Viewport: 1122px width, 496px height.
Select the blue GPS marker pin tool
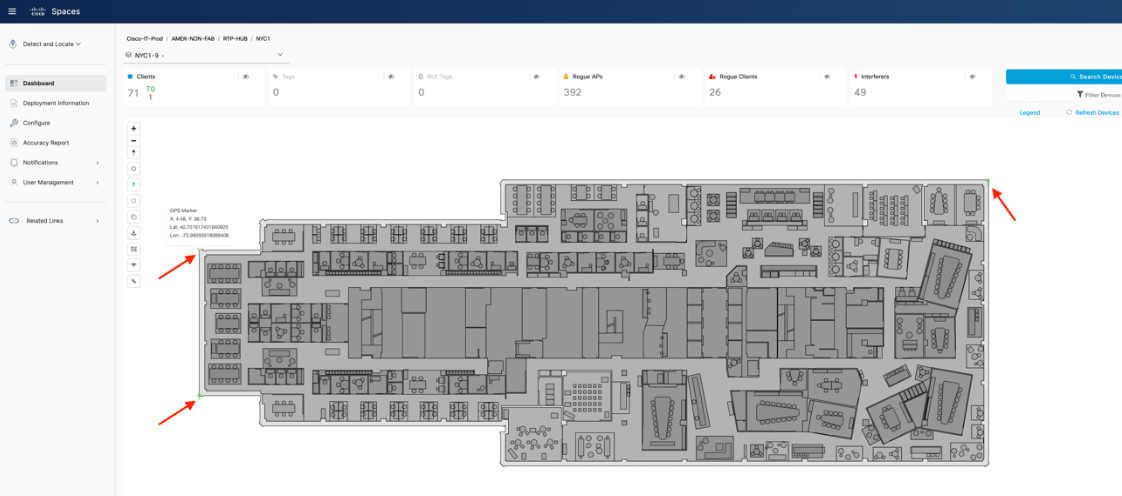pyautogui.click(x=134, y=185)
